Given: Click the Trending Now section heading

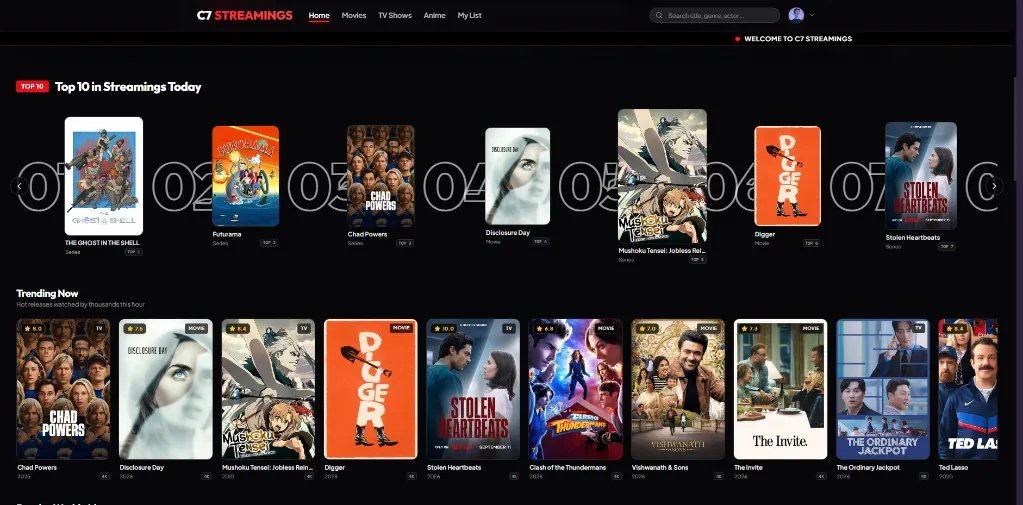Looking at the screenshot, I should coord(47,293).
